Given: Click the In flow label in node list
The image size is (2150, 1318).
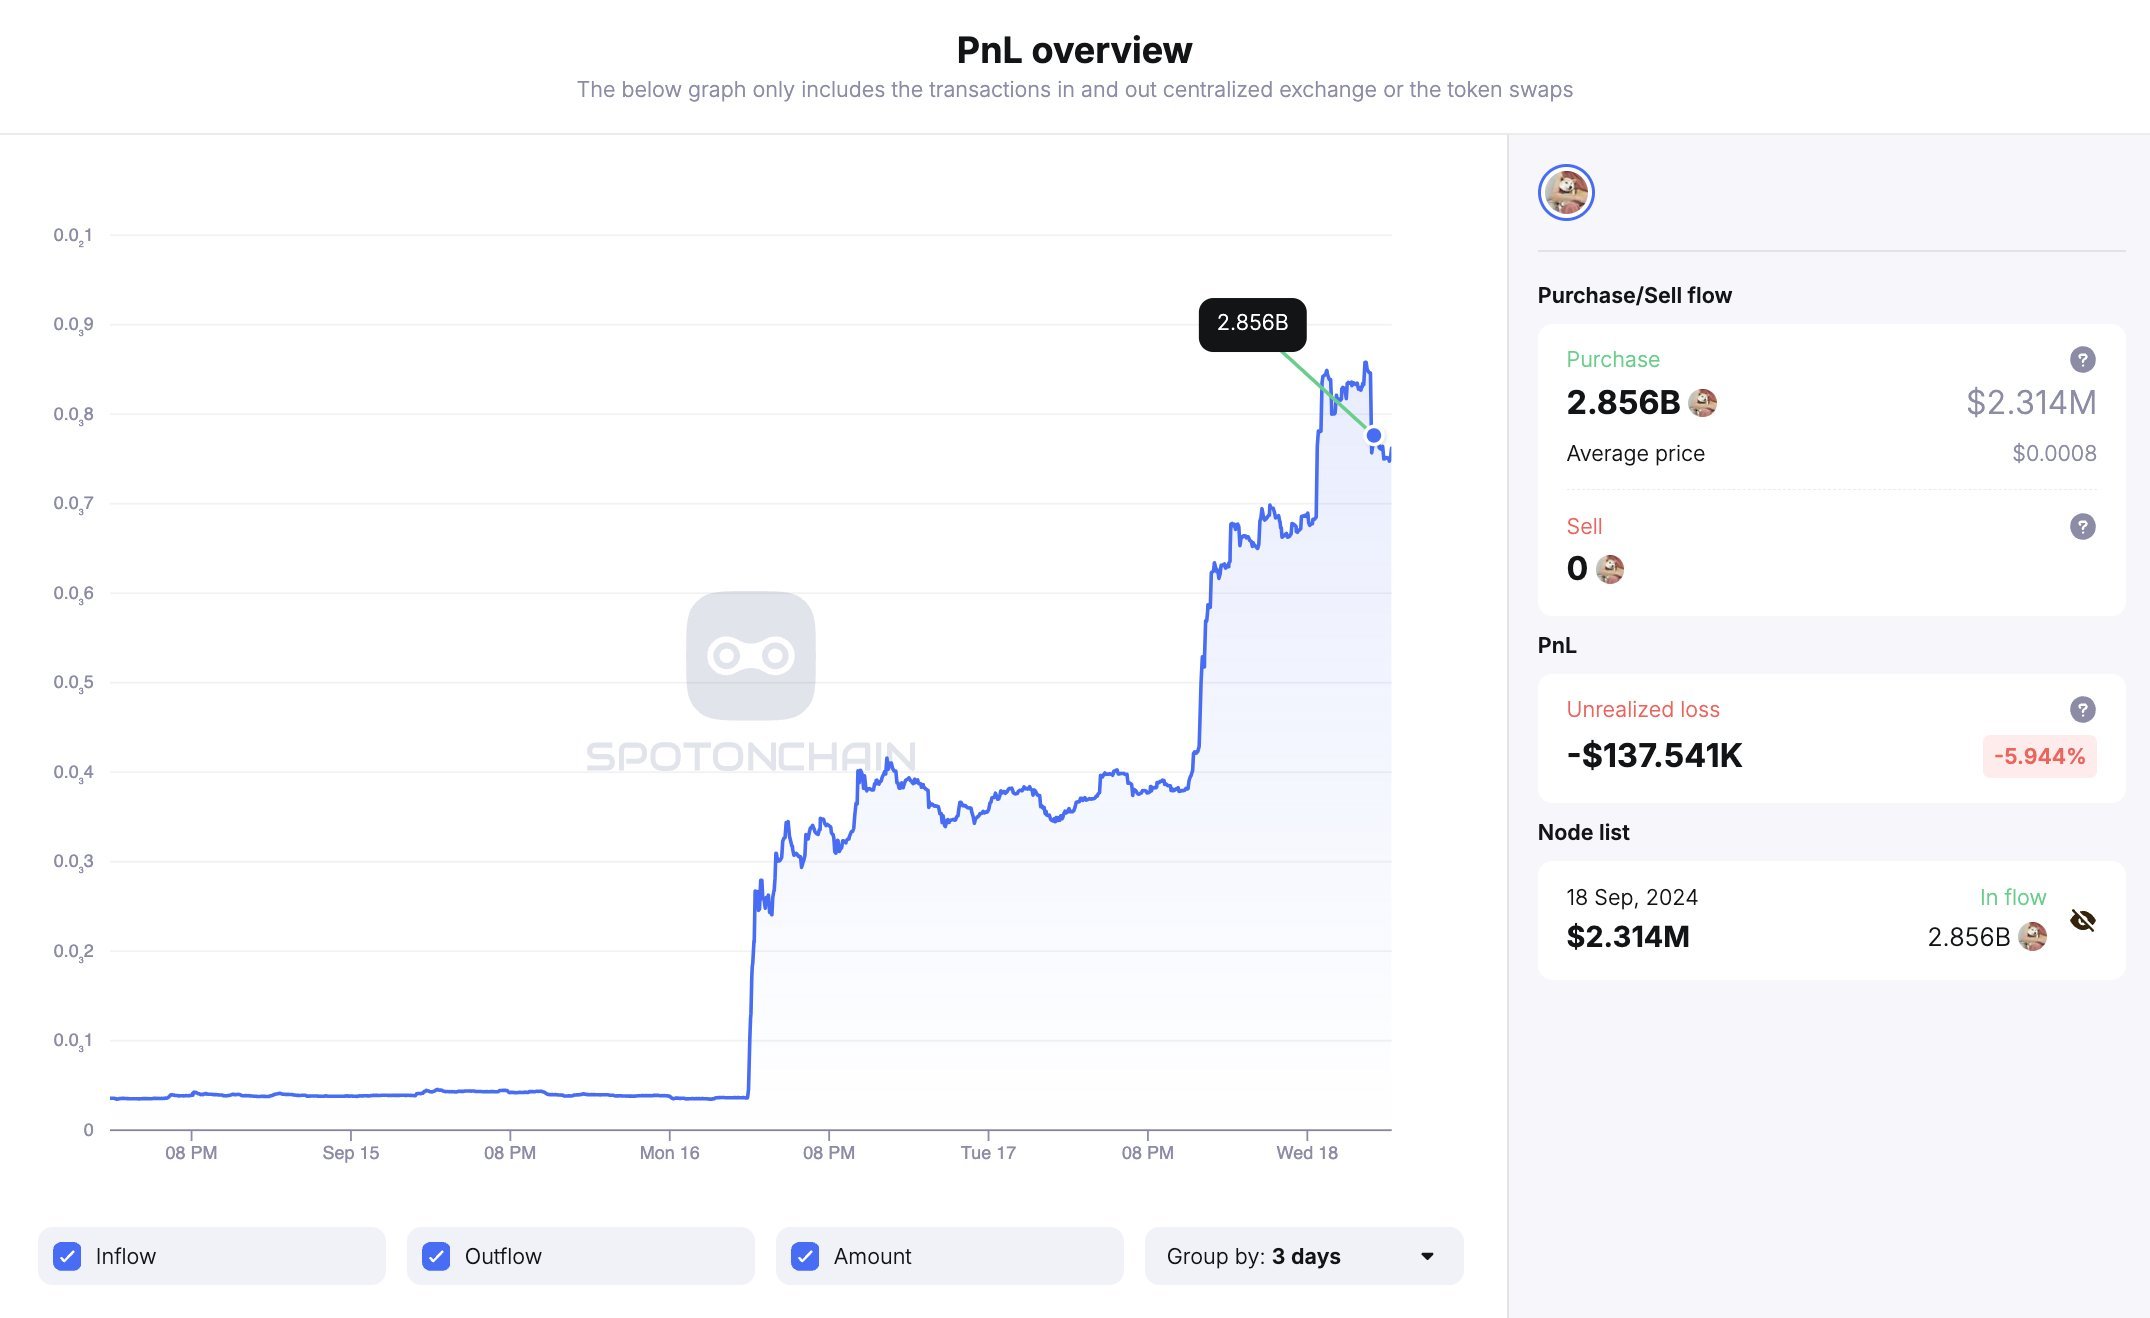Looking at the screenshot, I should [2012, 897].
